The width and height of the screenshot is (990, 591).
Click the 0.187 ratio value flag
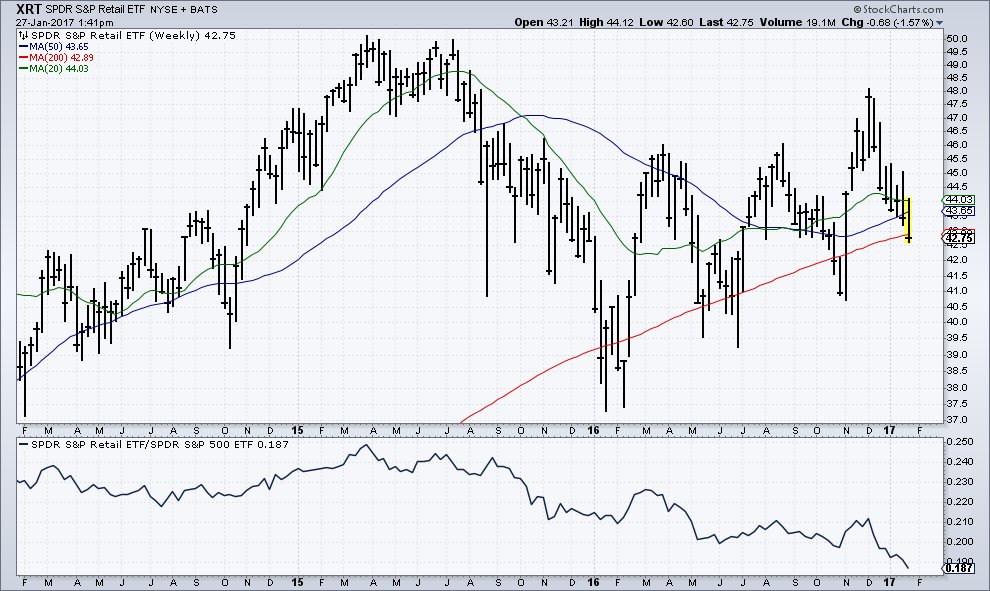[x=958, y=568]
